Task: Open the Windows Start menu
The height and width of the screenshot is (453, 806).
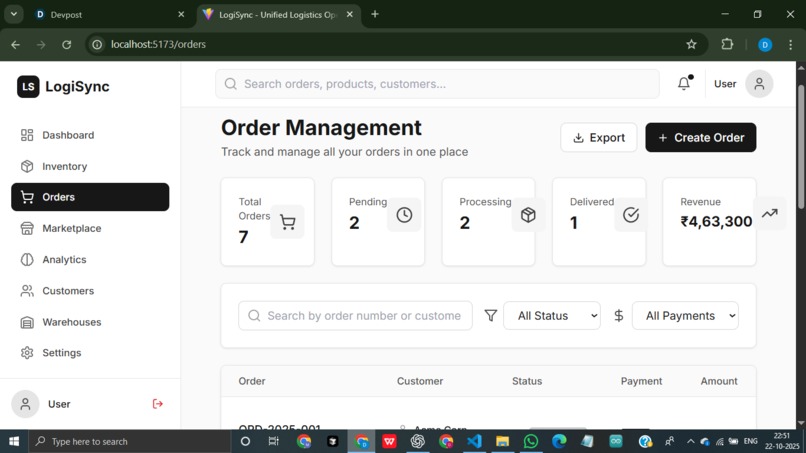Action: 14,441
